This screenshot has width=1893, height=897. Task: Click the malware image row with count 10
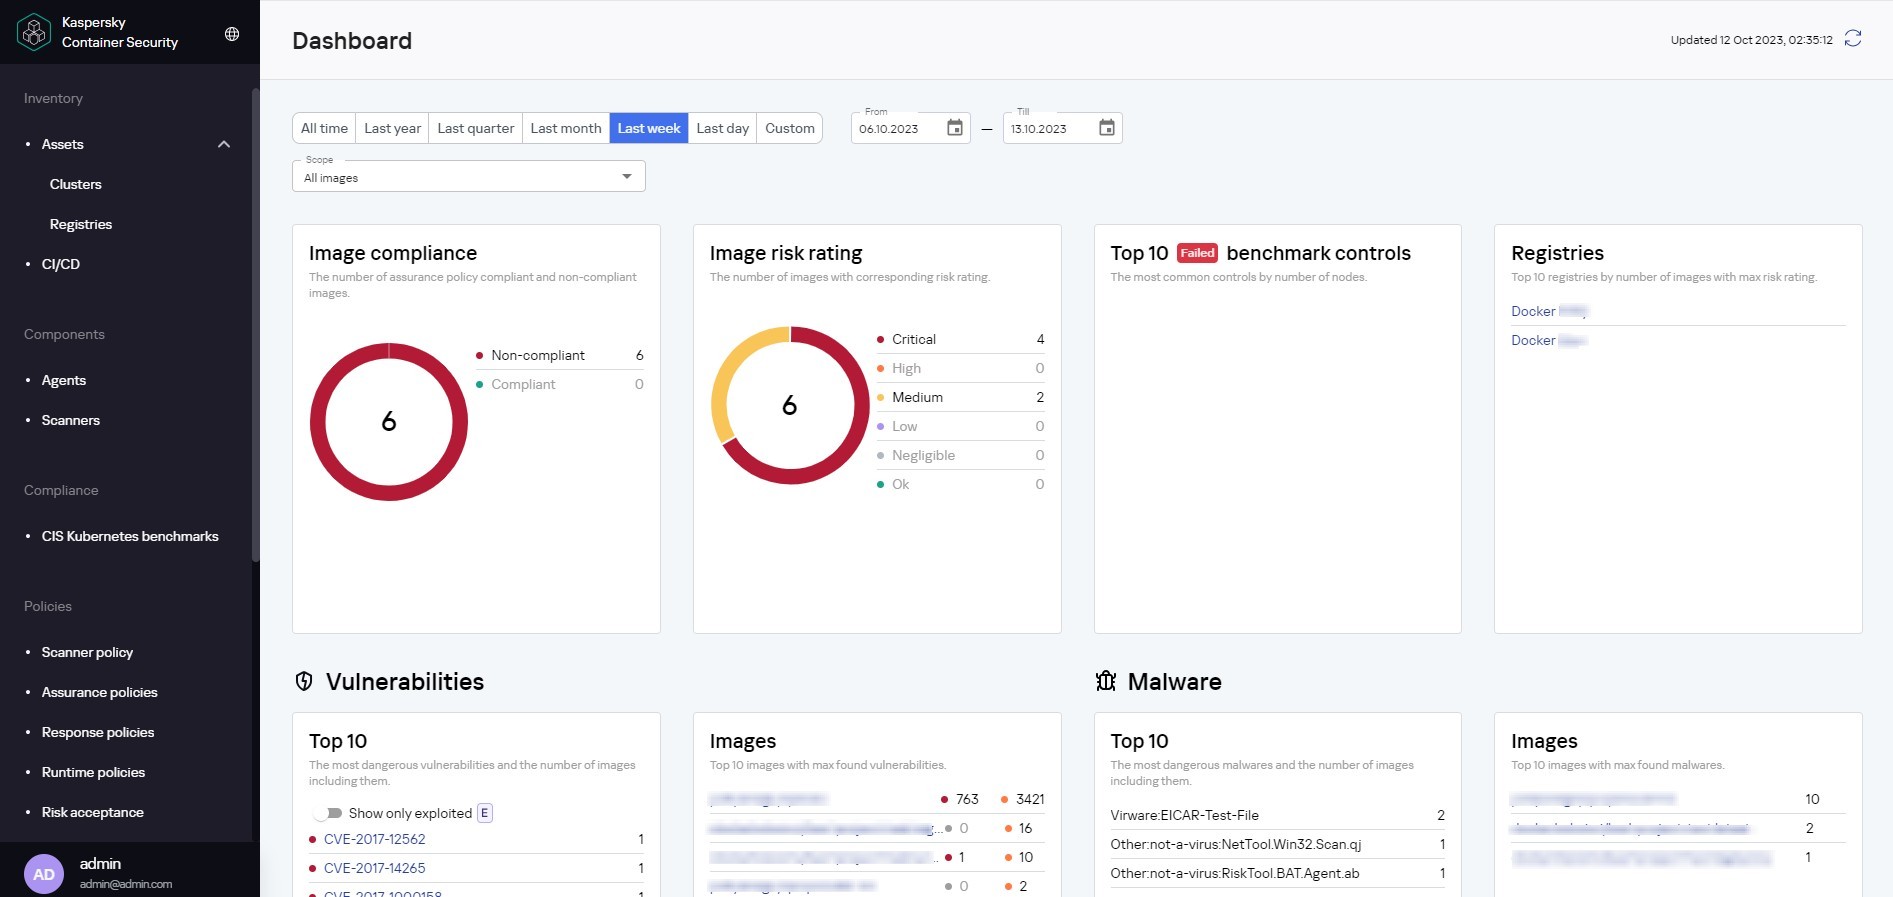tap(1678, 799)
